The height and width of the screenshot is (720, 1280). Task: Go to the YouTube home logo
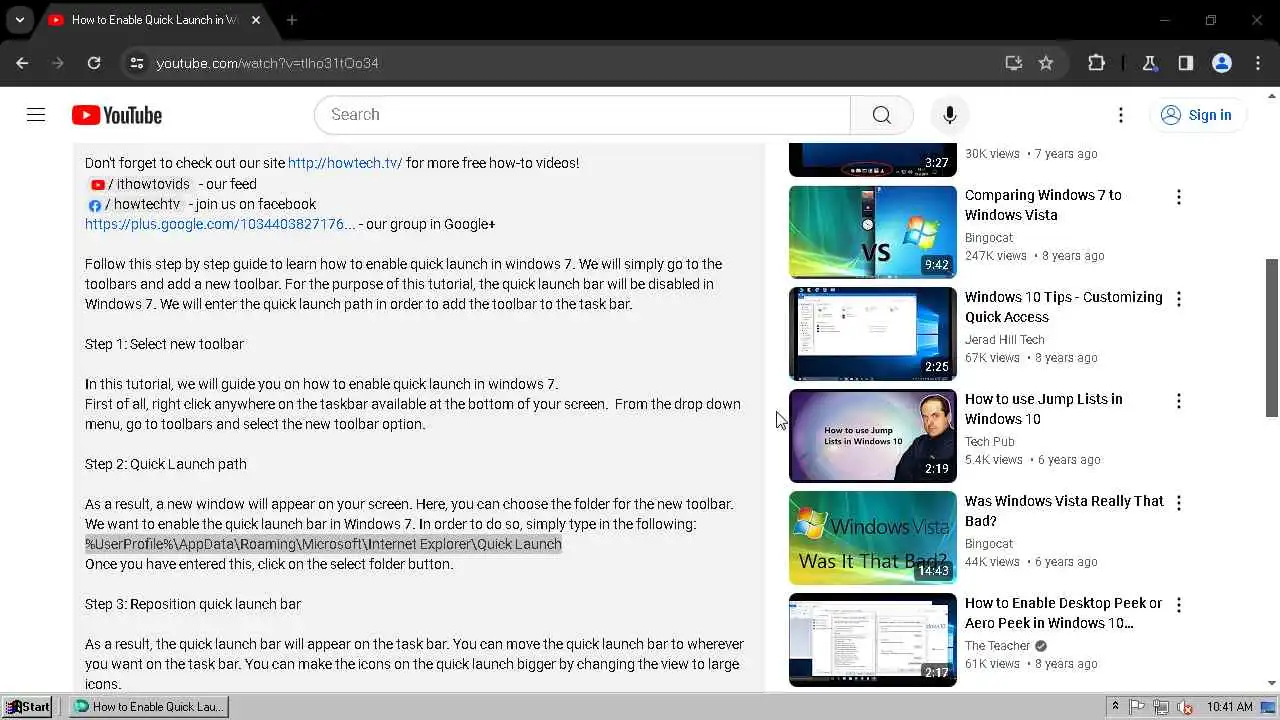(x=117, y=115)
